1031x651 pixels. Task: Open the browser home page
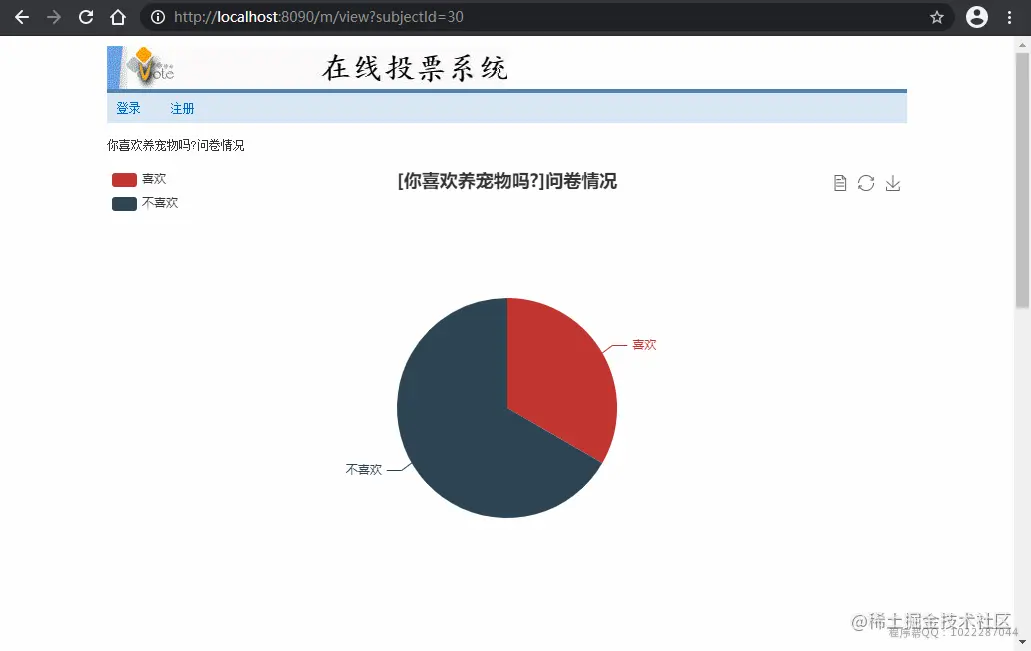pos(118,17)
